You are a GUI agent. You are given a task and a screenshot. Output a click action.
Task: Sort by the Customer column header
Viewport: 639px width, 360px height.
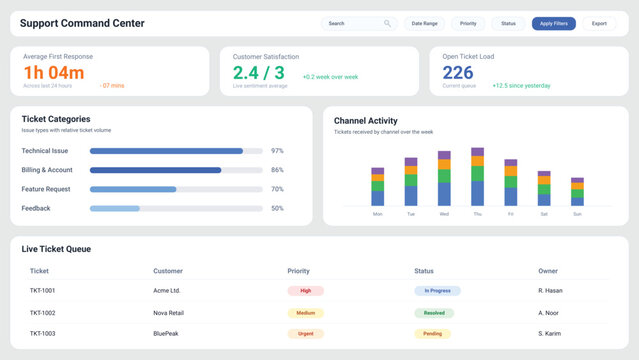[168, 271]
